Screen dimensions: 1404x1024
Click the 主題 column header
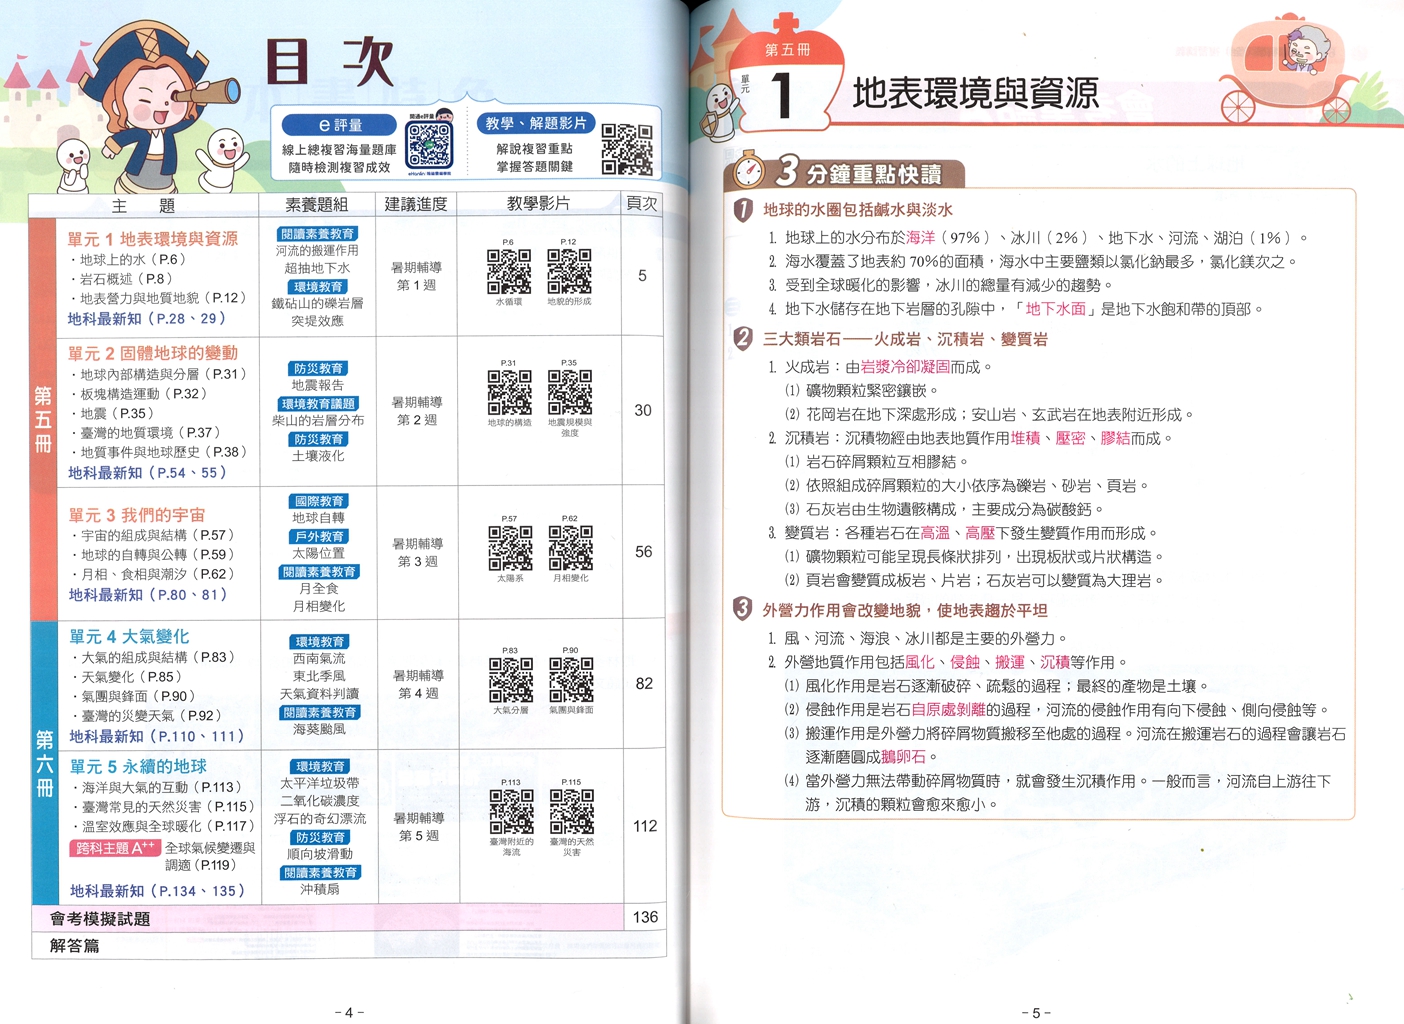click(143, 205)
